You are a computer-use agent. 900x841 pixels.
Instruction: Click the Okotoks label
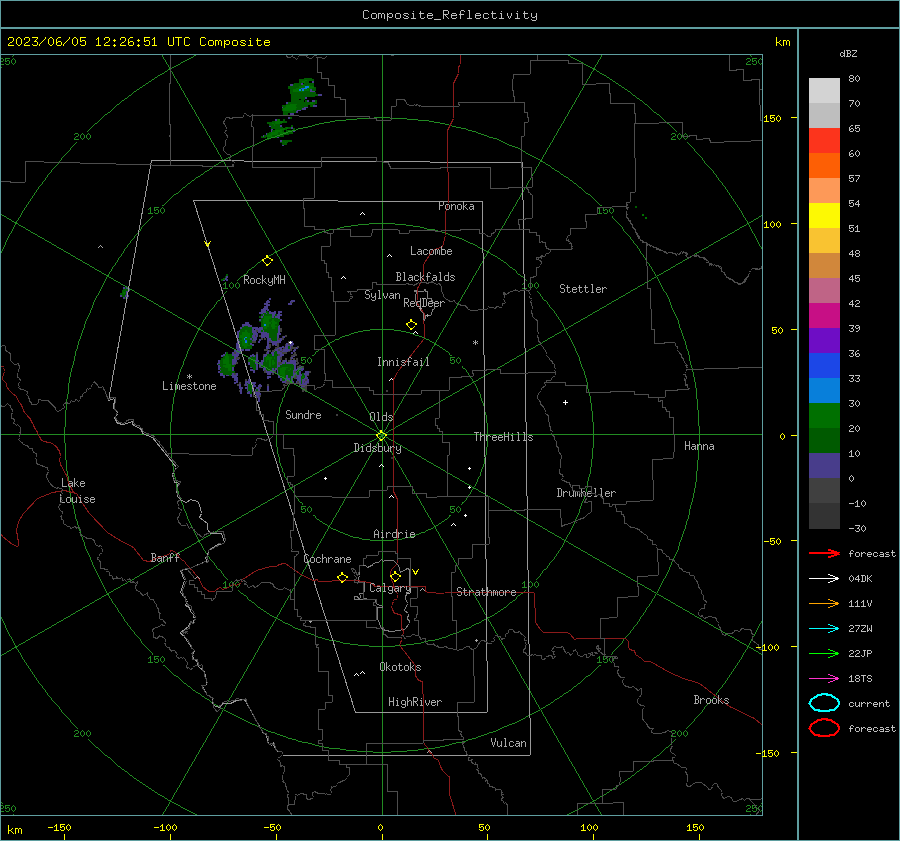400,667
